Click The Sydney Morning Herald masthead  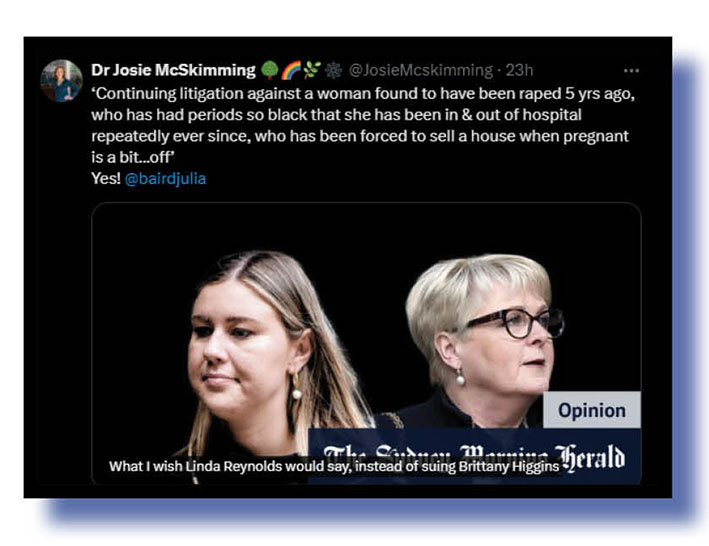point(474,456)
